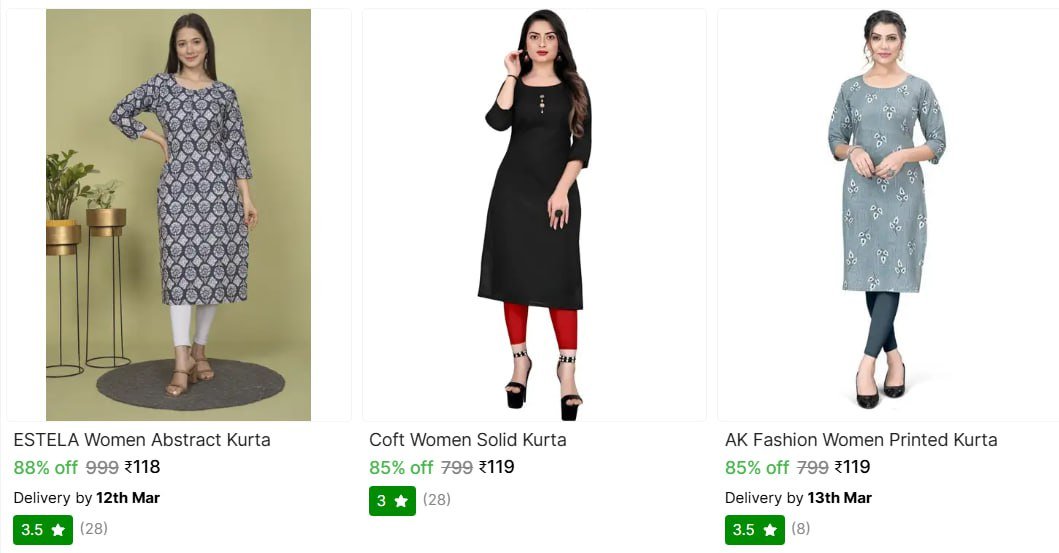Click the Coft Women Solid Kurta title
This screenshot has width=1059, height=553.
pos(468,440)
